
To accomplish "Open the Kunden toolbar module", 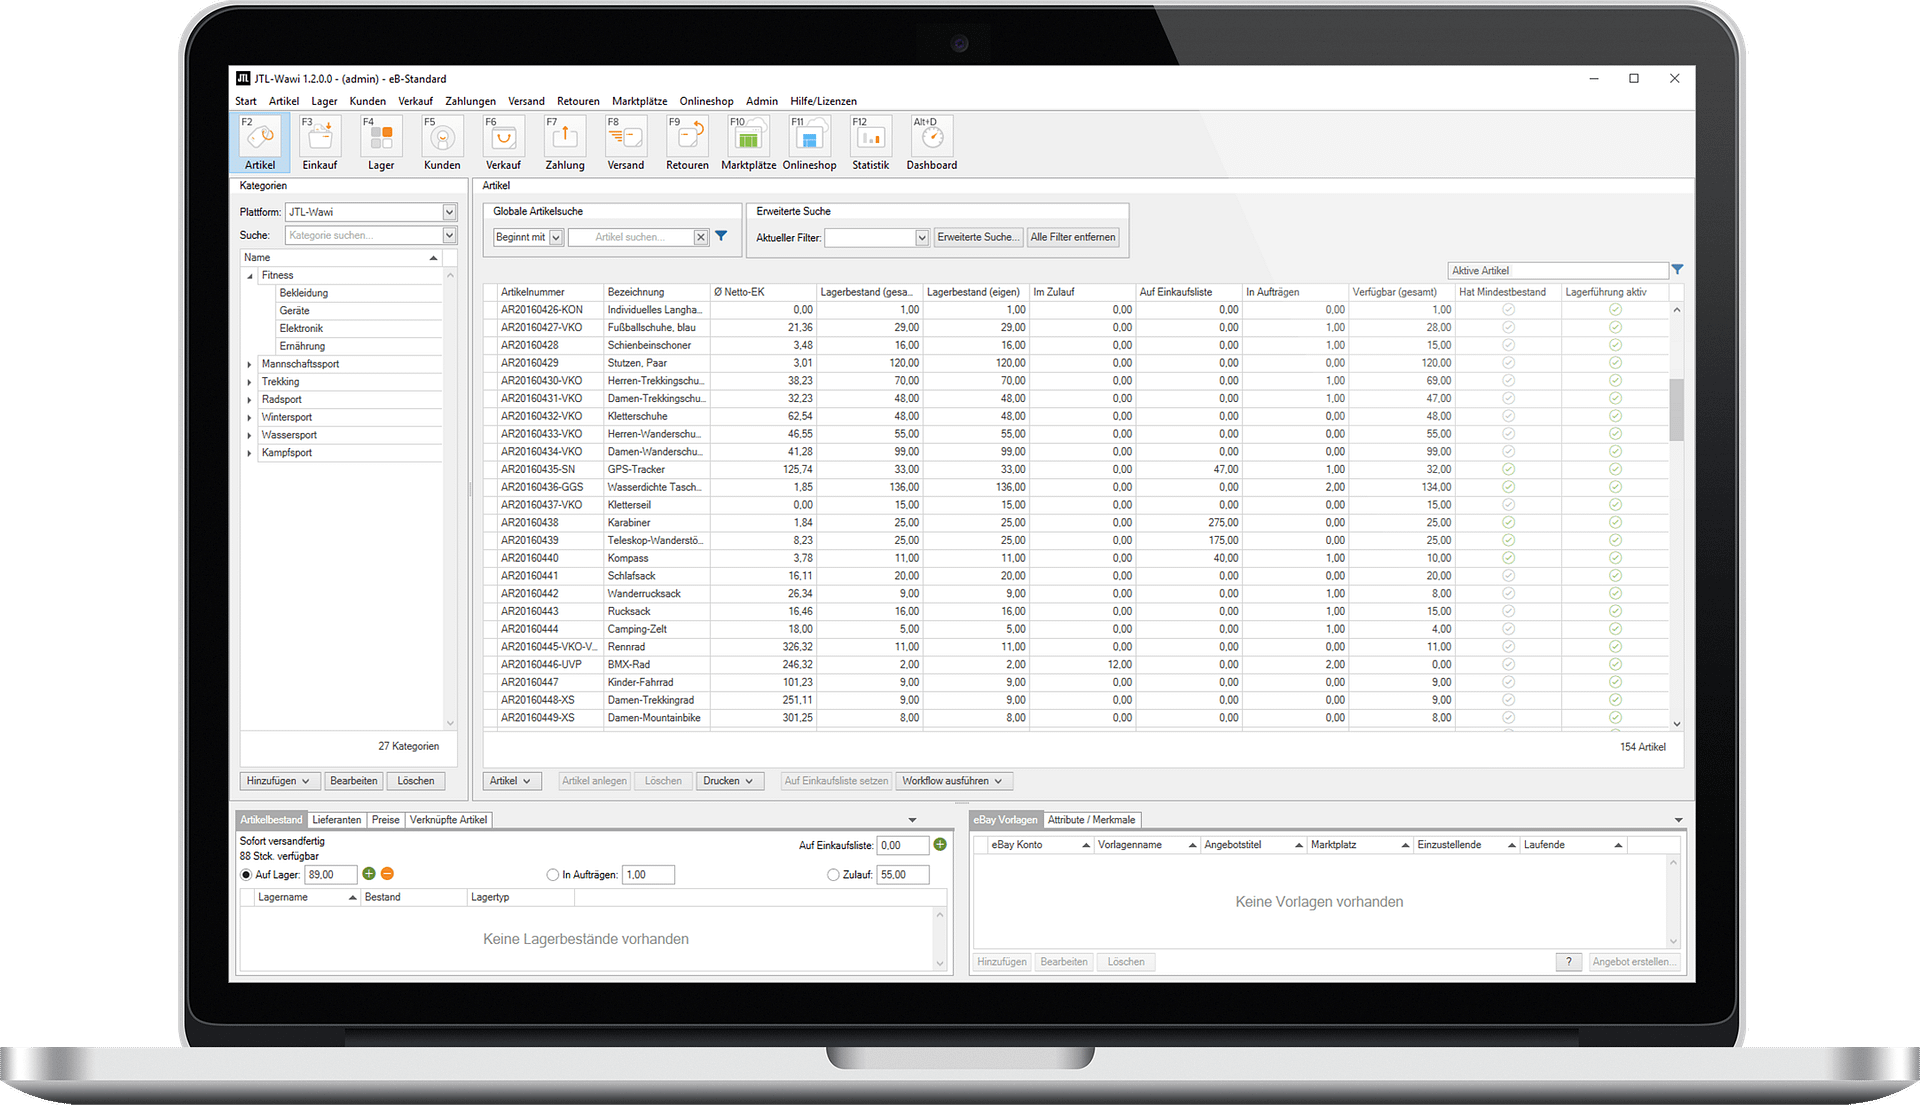I will click(442, 143).
